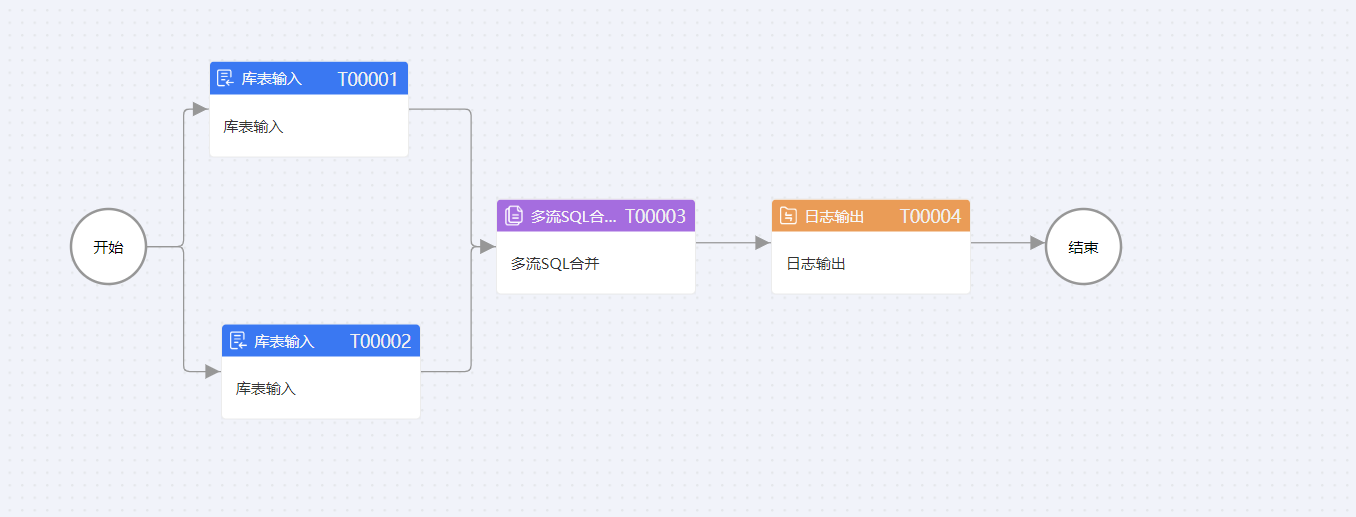Image resolution: width=1356 pixels, height=517 pixels.
Task: Click the 多流SQL合并 body text of the purple node
Action: (555, 264)
